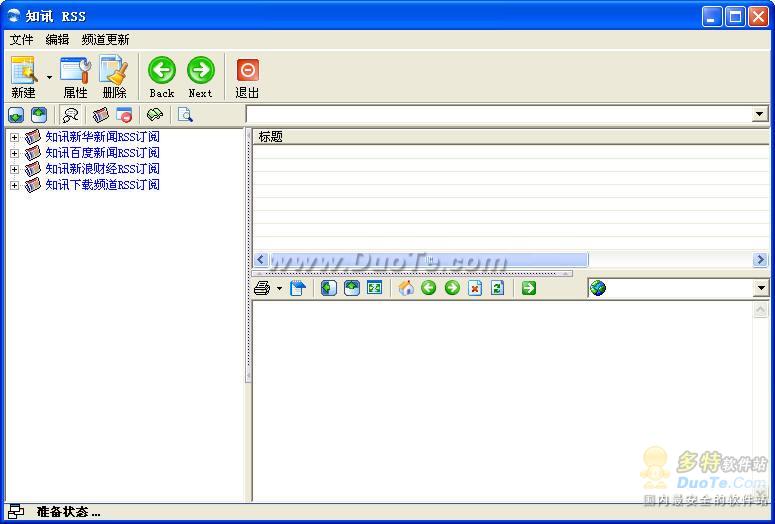Toggle the speech bubbles icon
The image size is (775, 524).
click(71, 115)
